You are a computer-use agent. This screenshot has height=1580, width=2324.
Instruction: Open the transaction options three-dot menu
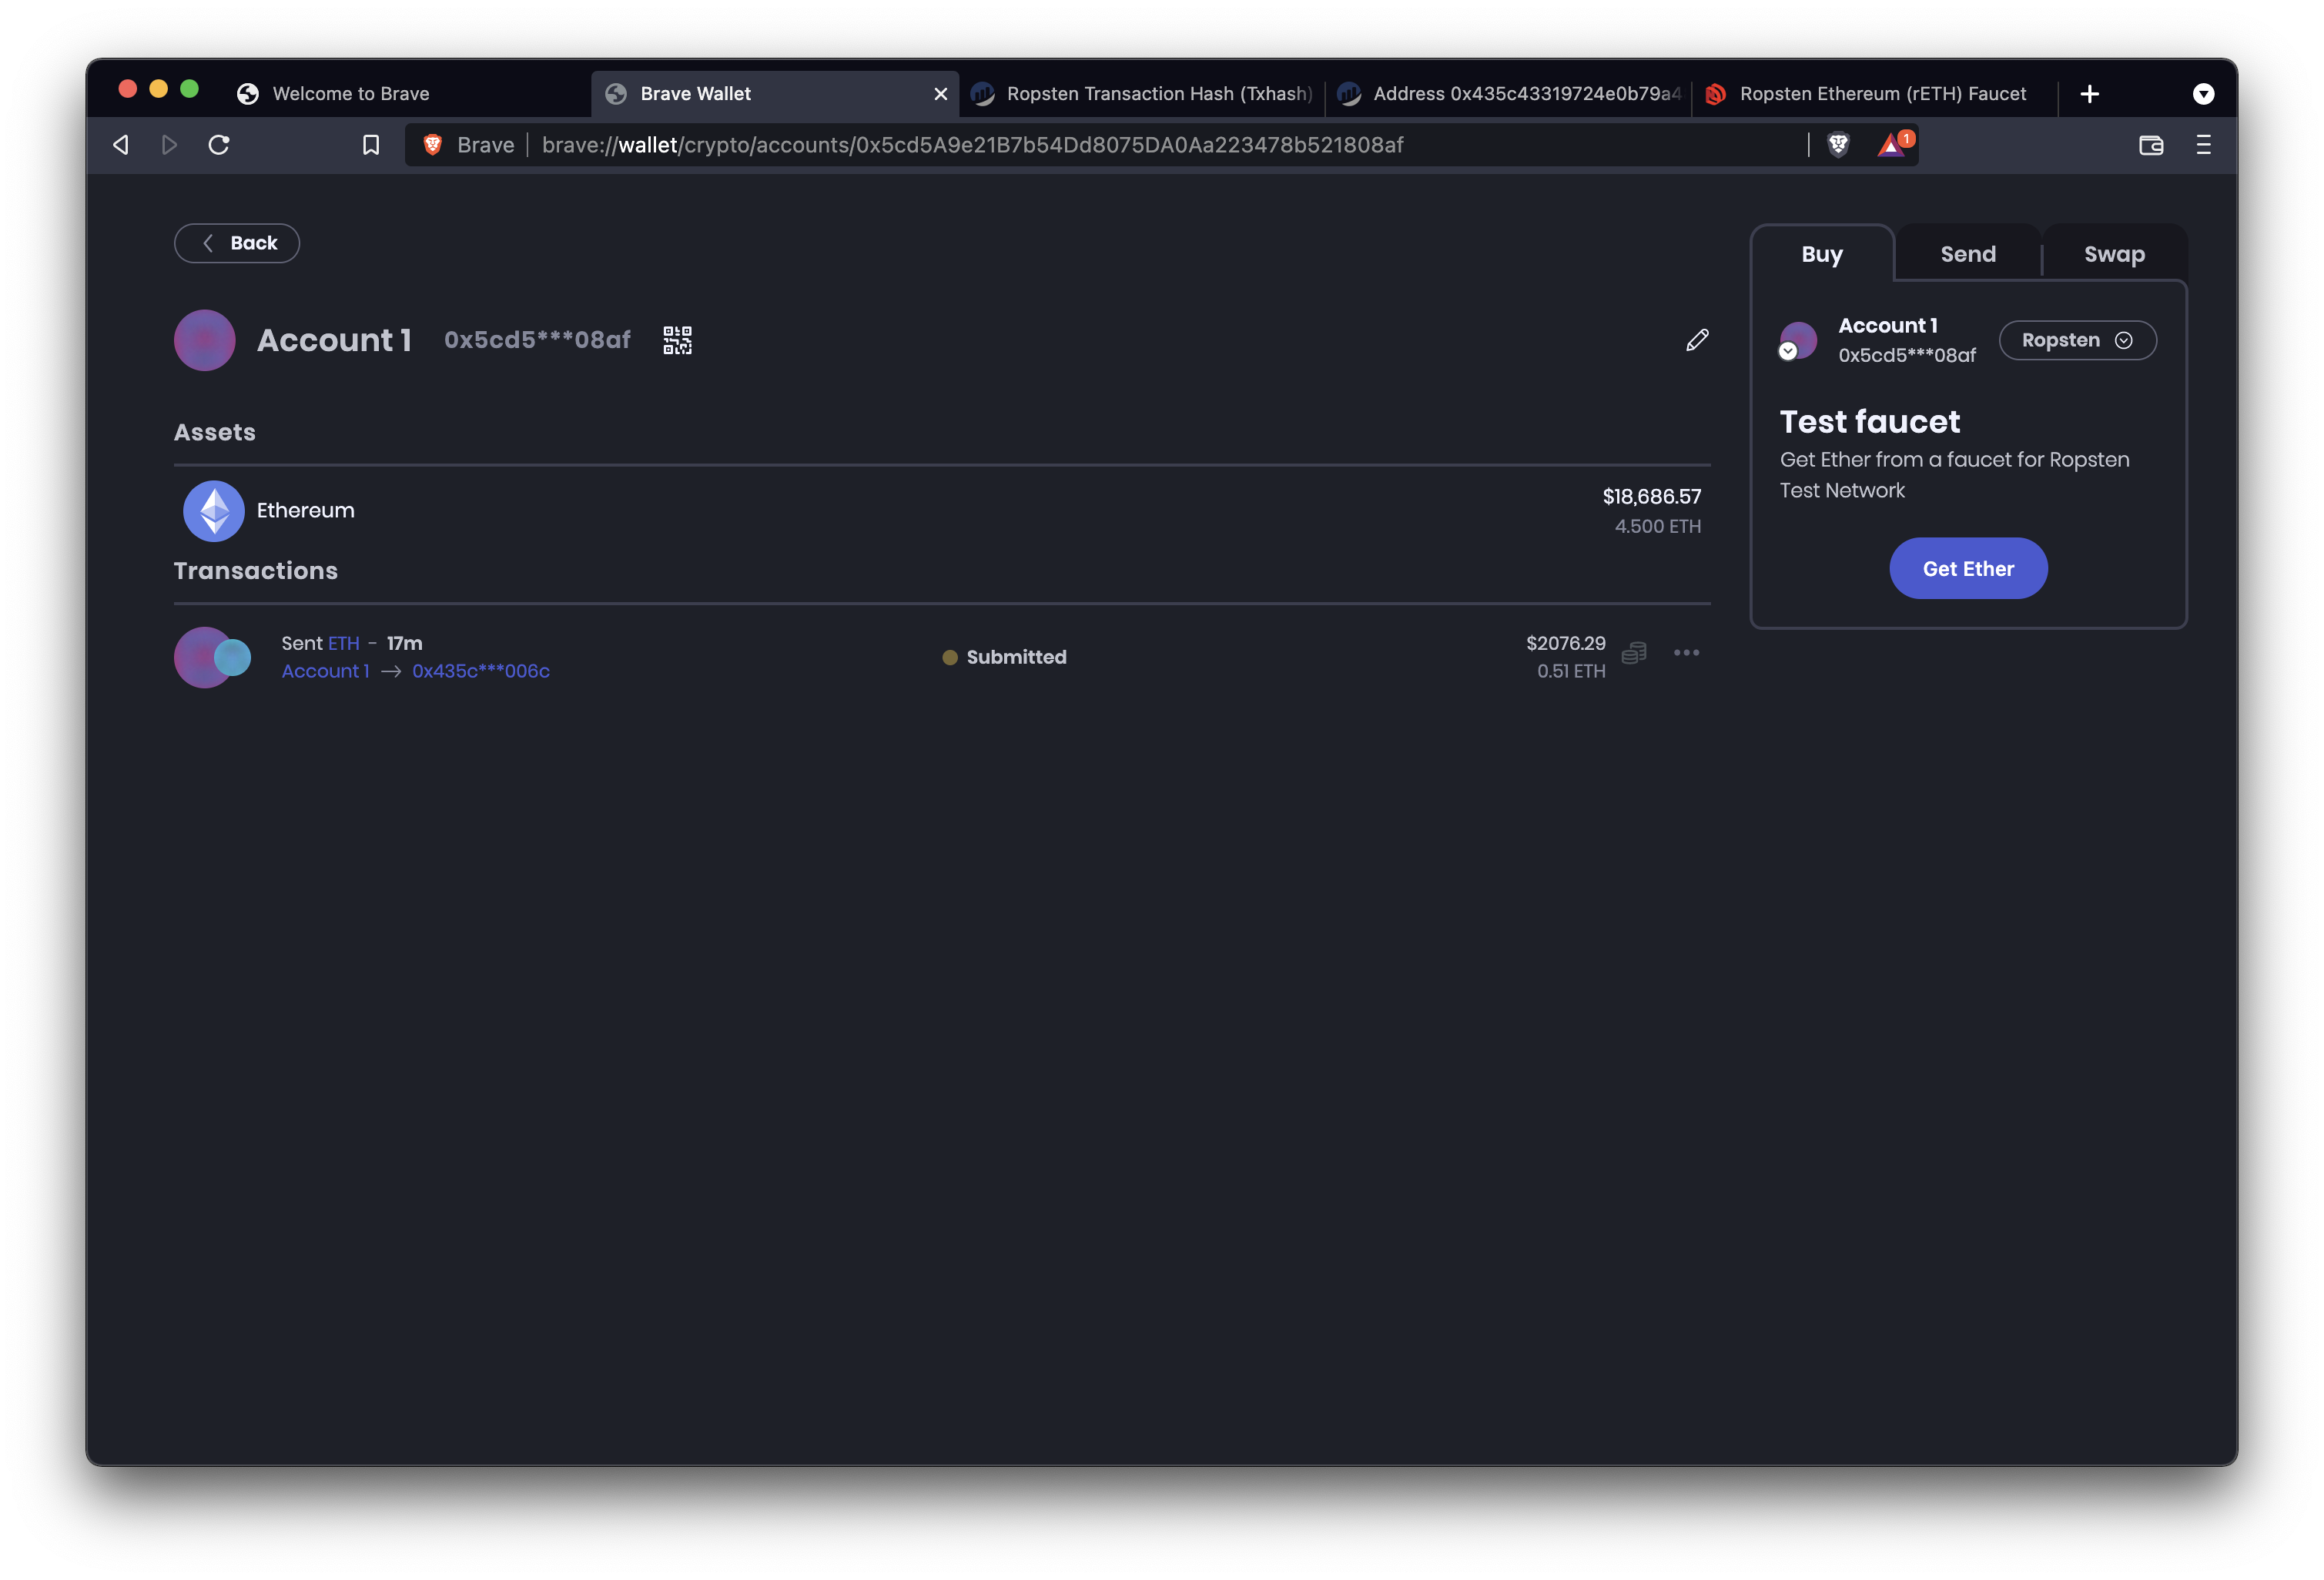click(x=1687, y=652)
